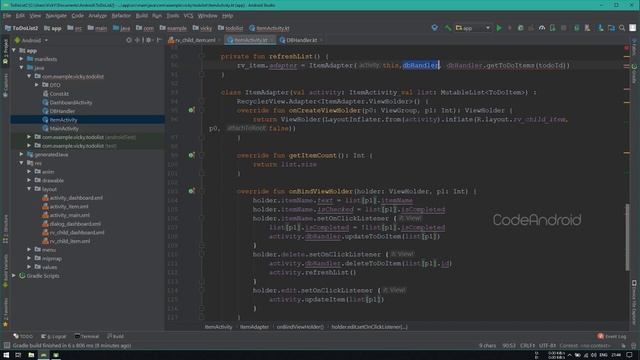Click the UTF-8 encoding status bar entry

tap(547, 346)
